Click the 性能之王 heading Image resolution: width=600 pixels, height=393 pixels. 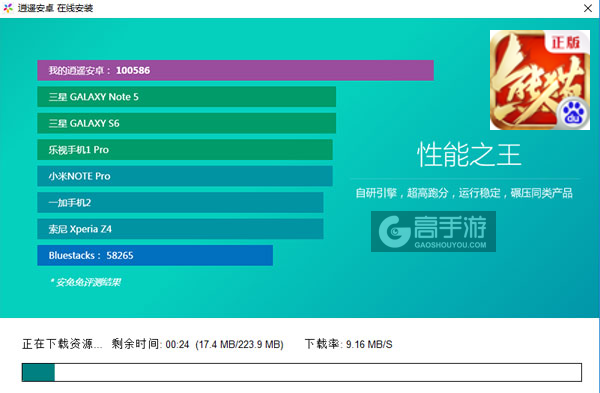pos(469,155)
